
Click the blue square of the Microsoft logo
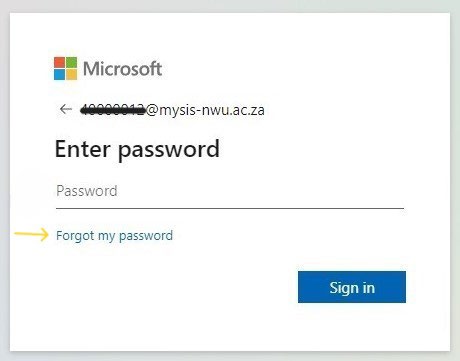coord(59,74)
